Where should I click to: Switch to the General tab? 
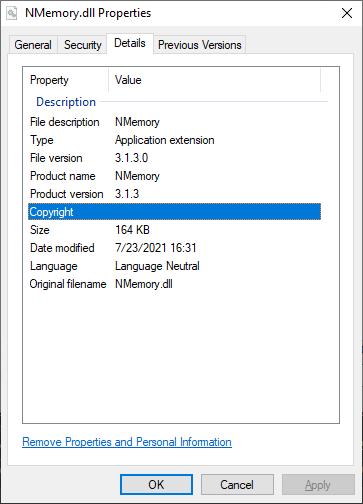point(33,45)
